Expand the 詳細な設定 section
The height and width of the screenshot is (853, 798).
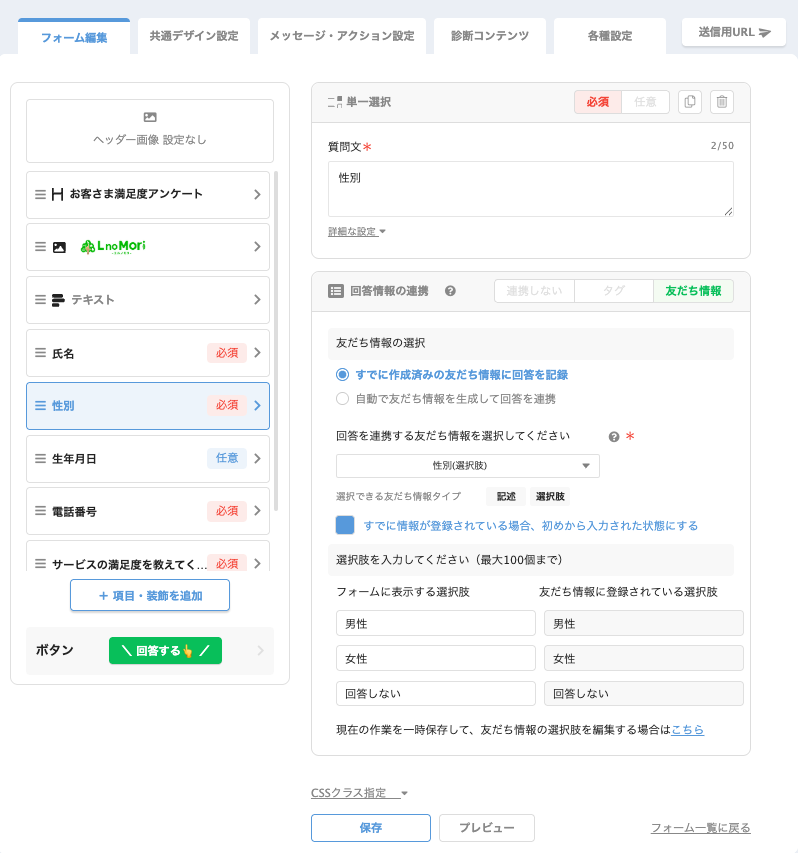pos(357,232)
